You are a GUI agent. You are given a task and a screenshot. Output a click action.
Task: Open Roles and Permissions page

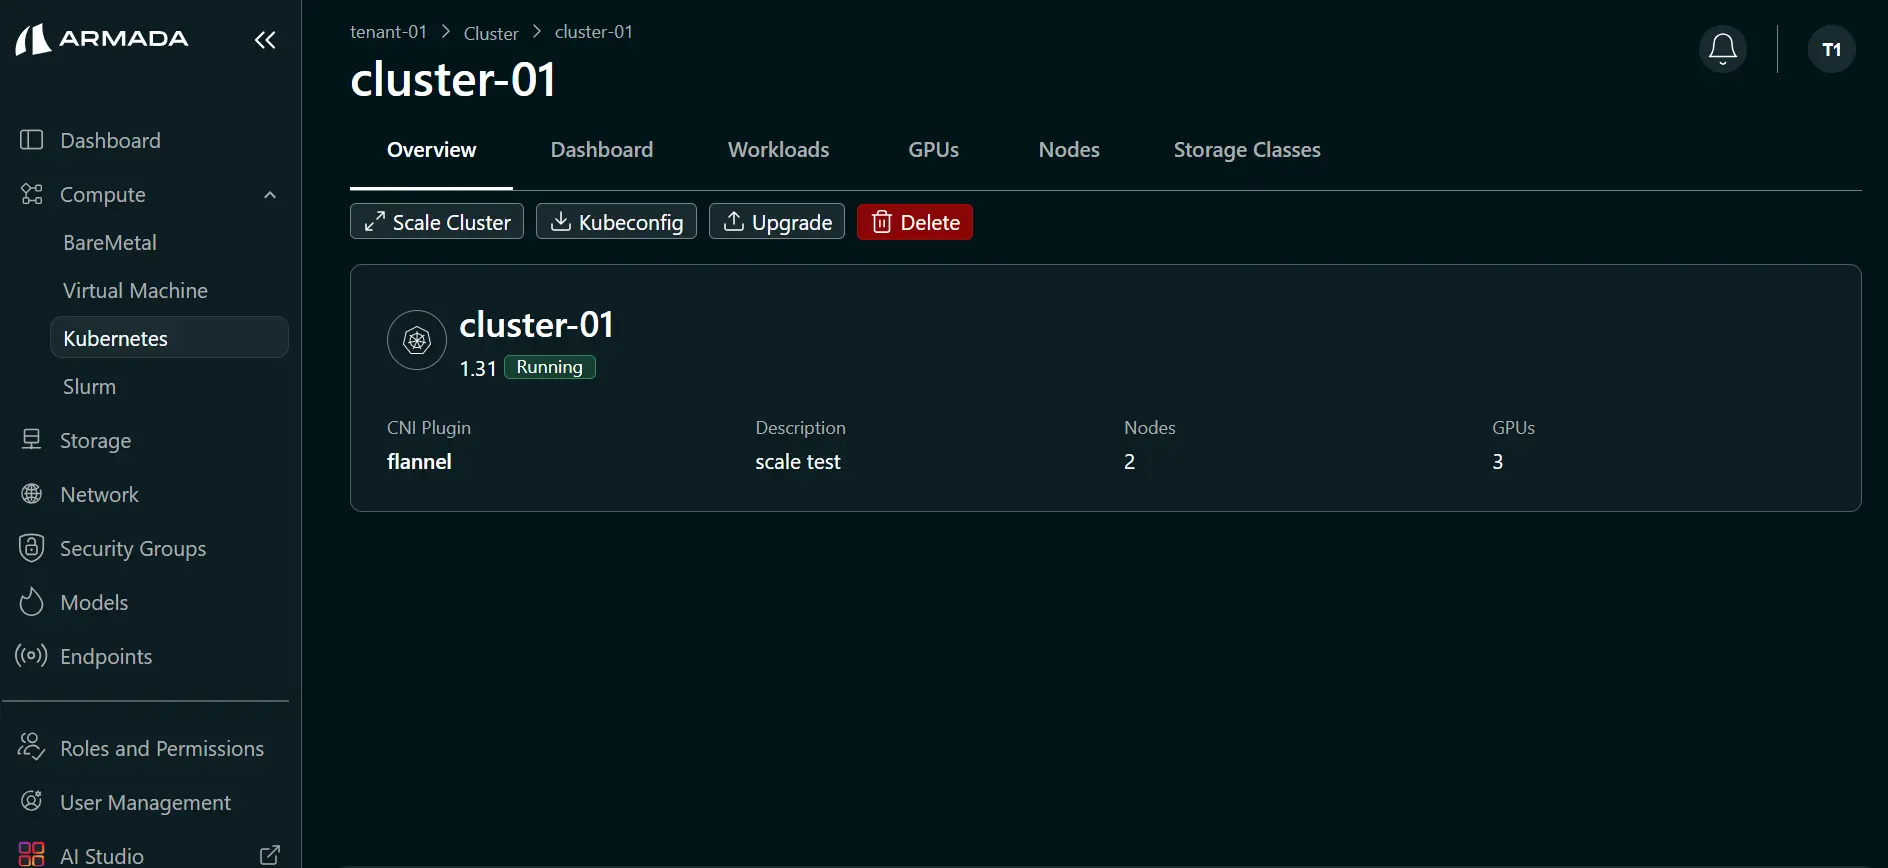tap(162, 748)
